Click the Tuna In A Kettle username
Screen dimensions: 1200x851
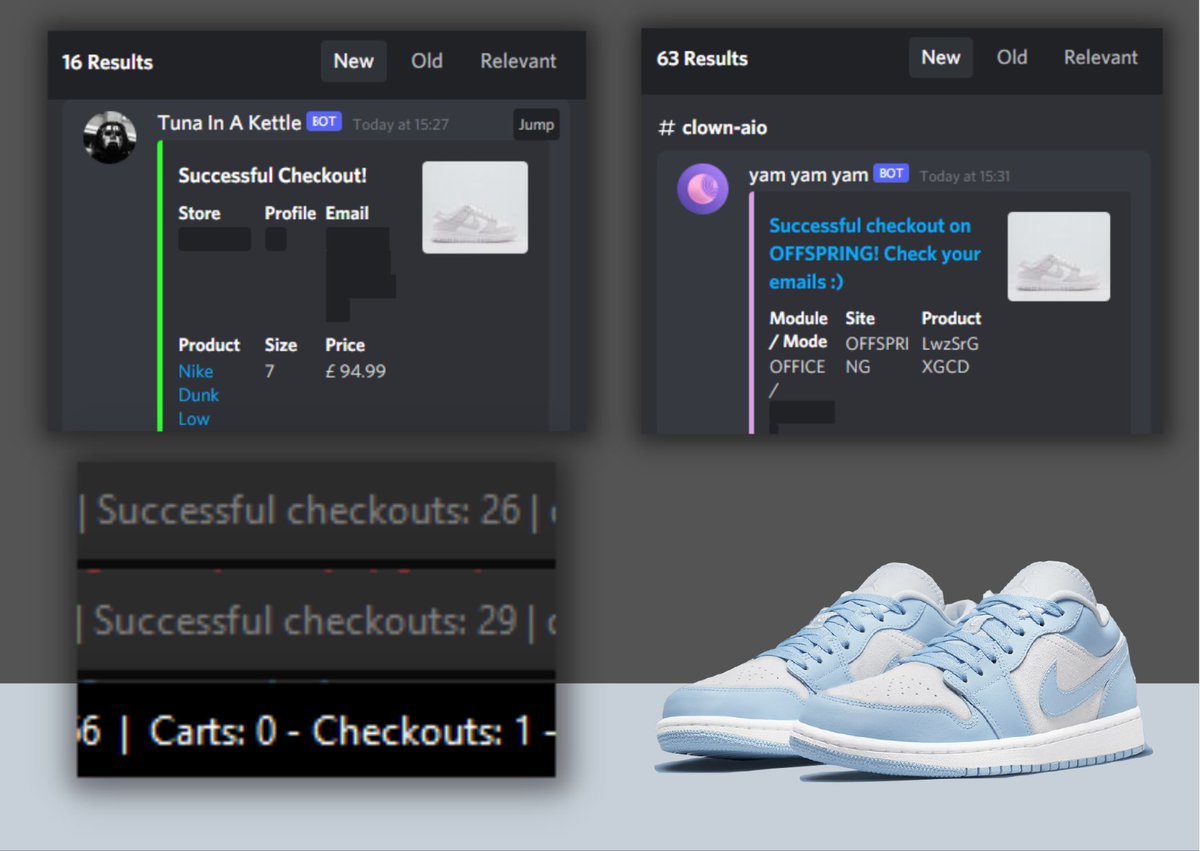229,122
